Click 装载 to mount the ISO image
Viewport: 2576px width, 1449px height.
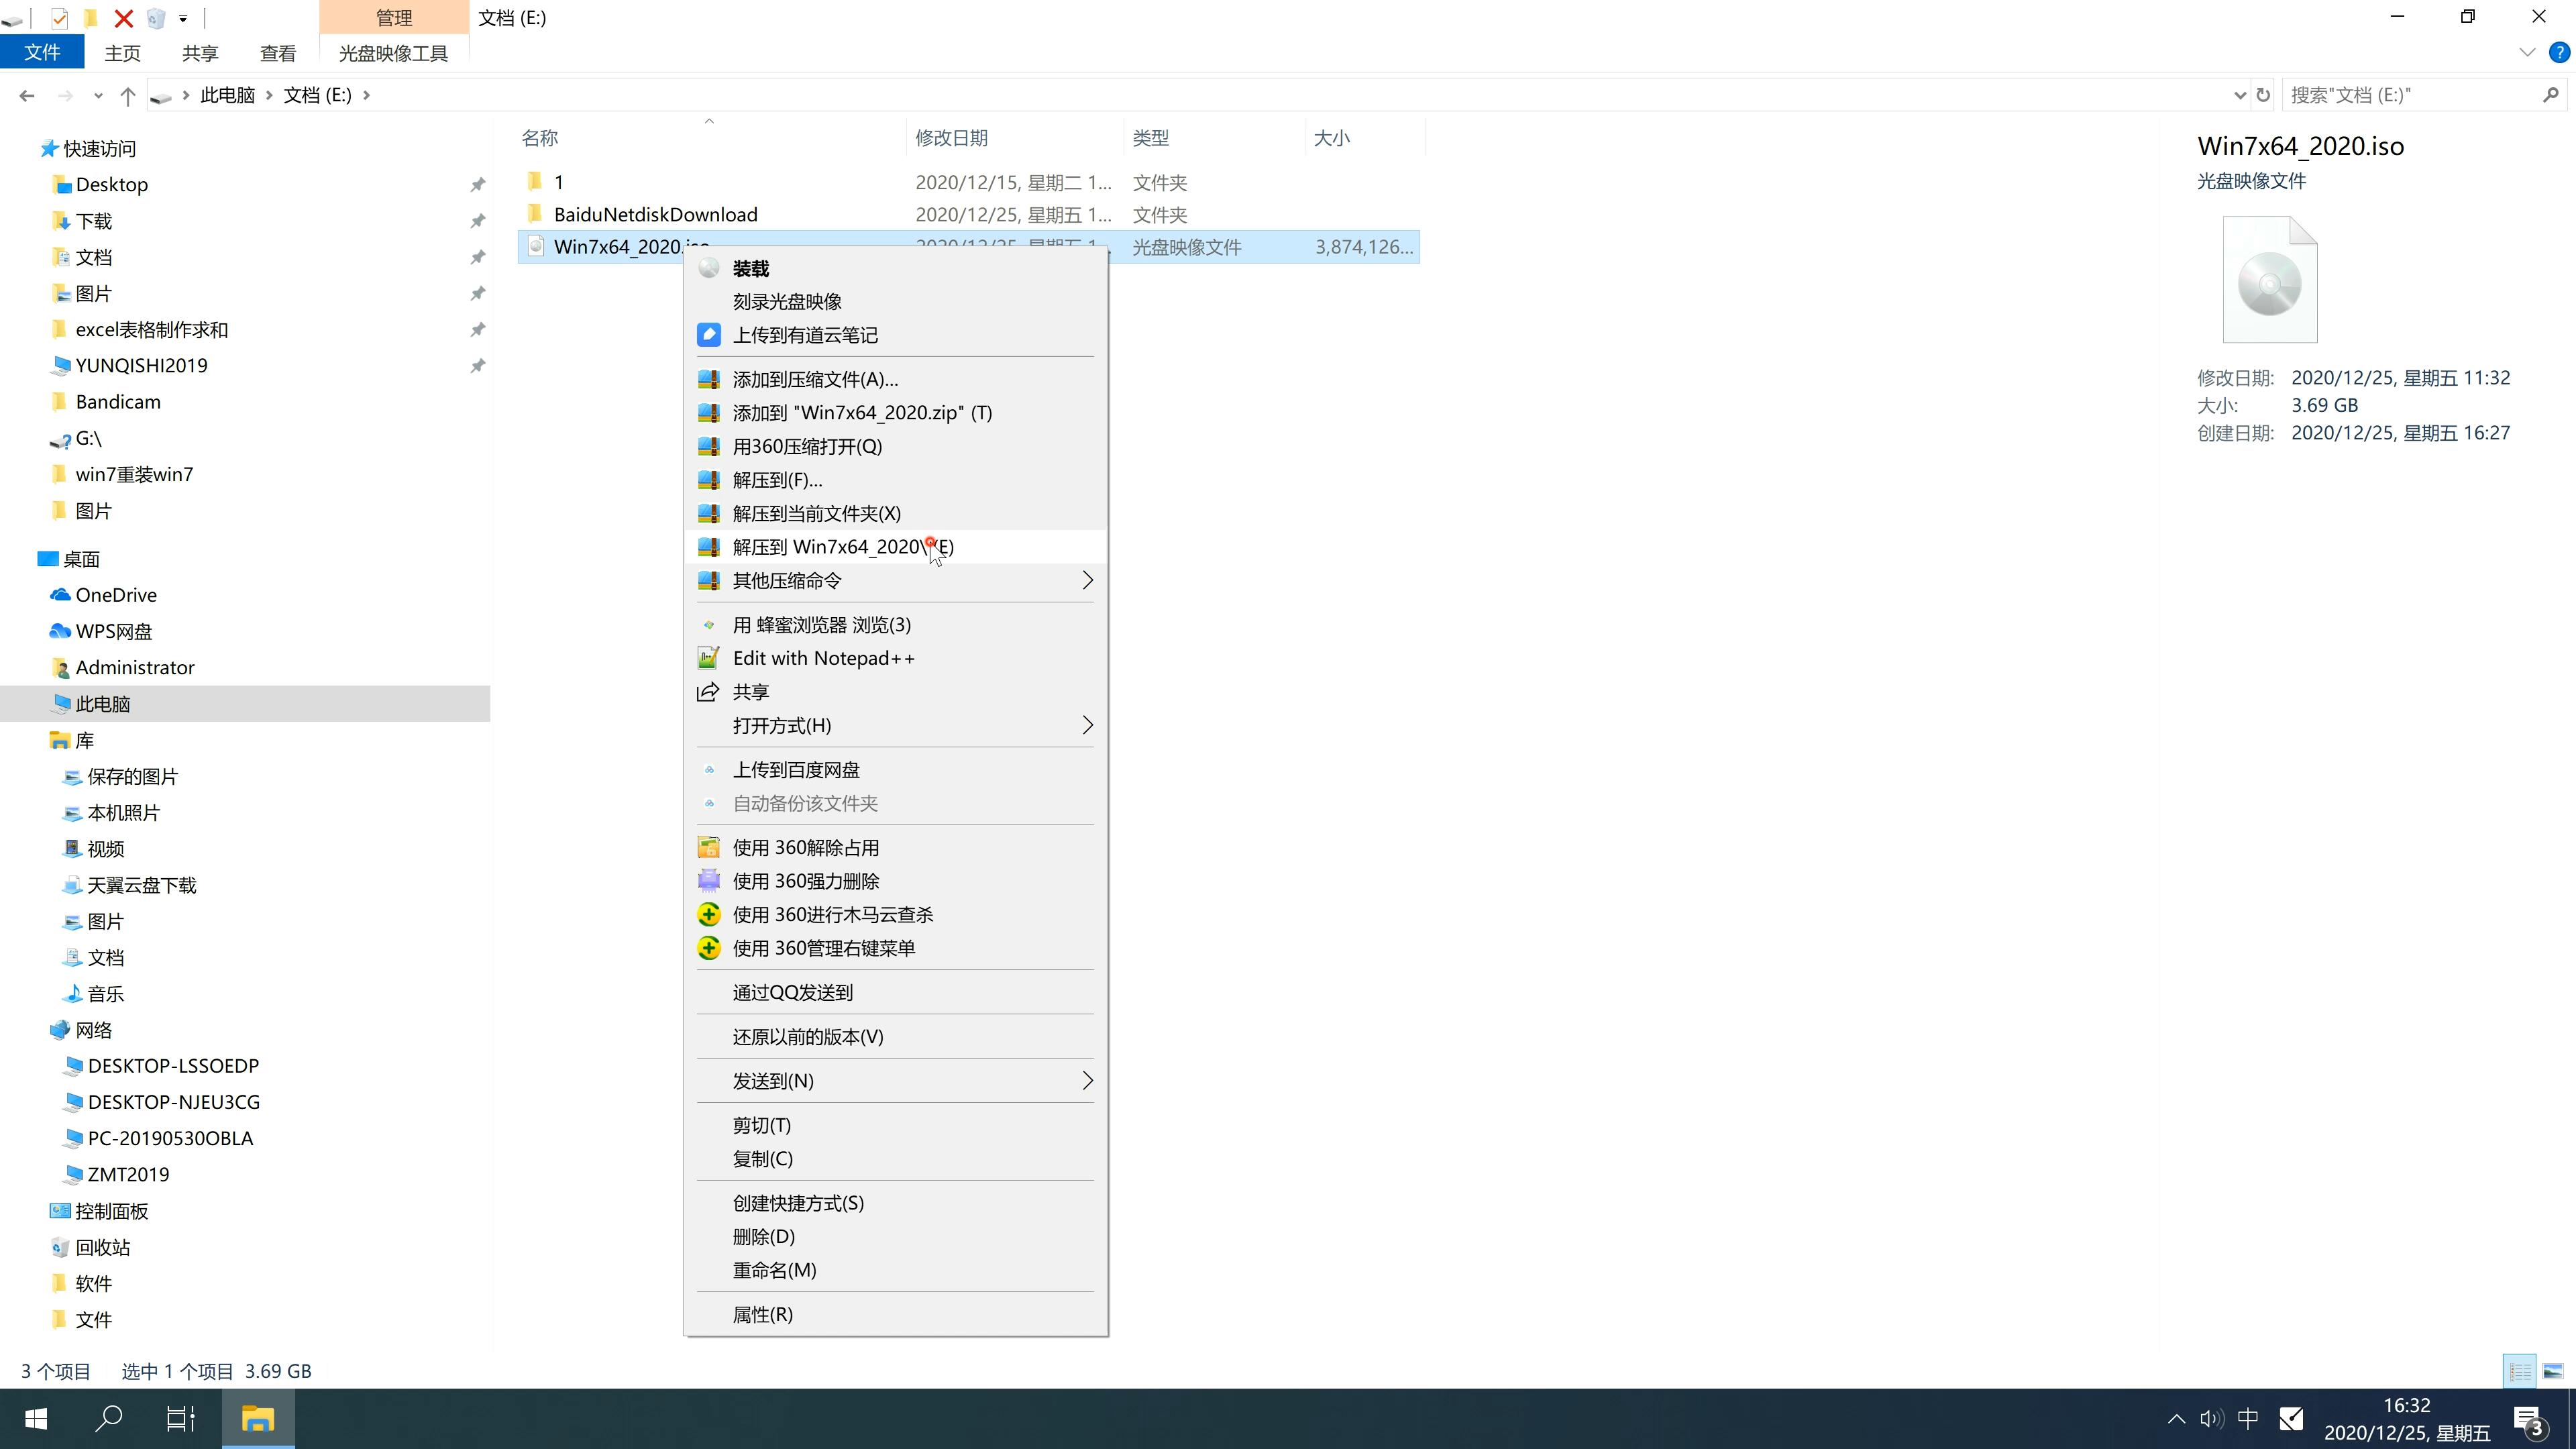point(750,266)
